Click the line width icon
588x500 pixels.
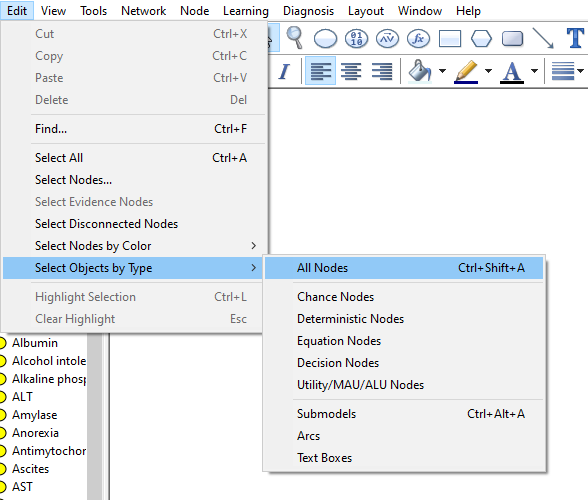tap(563, 71)
